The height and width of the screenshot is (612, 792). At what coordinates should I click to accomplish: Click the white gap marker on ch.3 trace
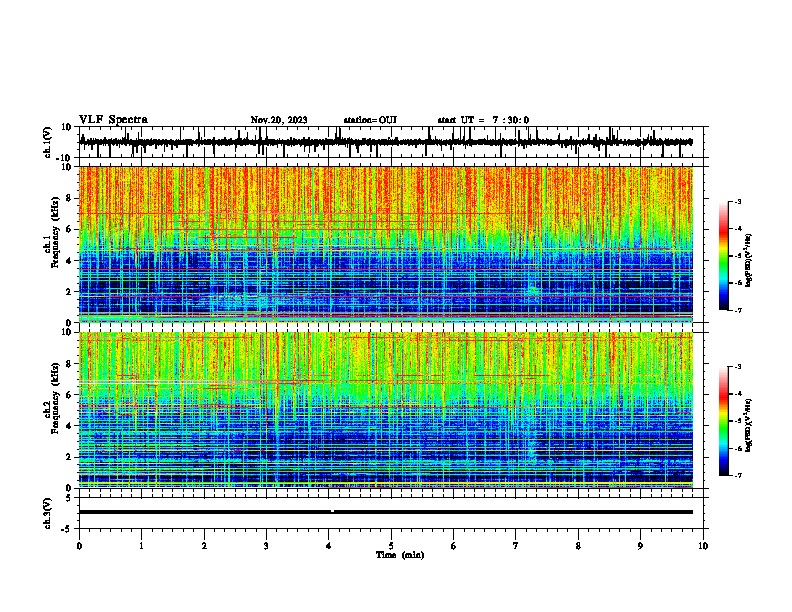pos(332,511)
